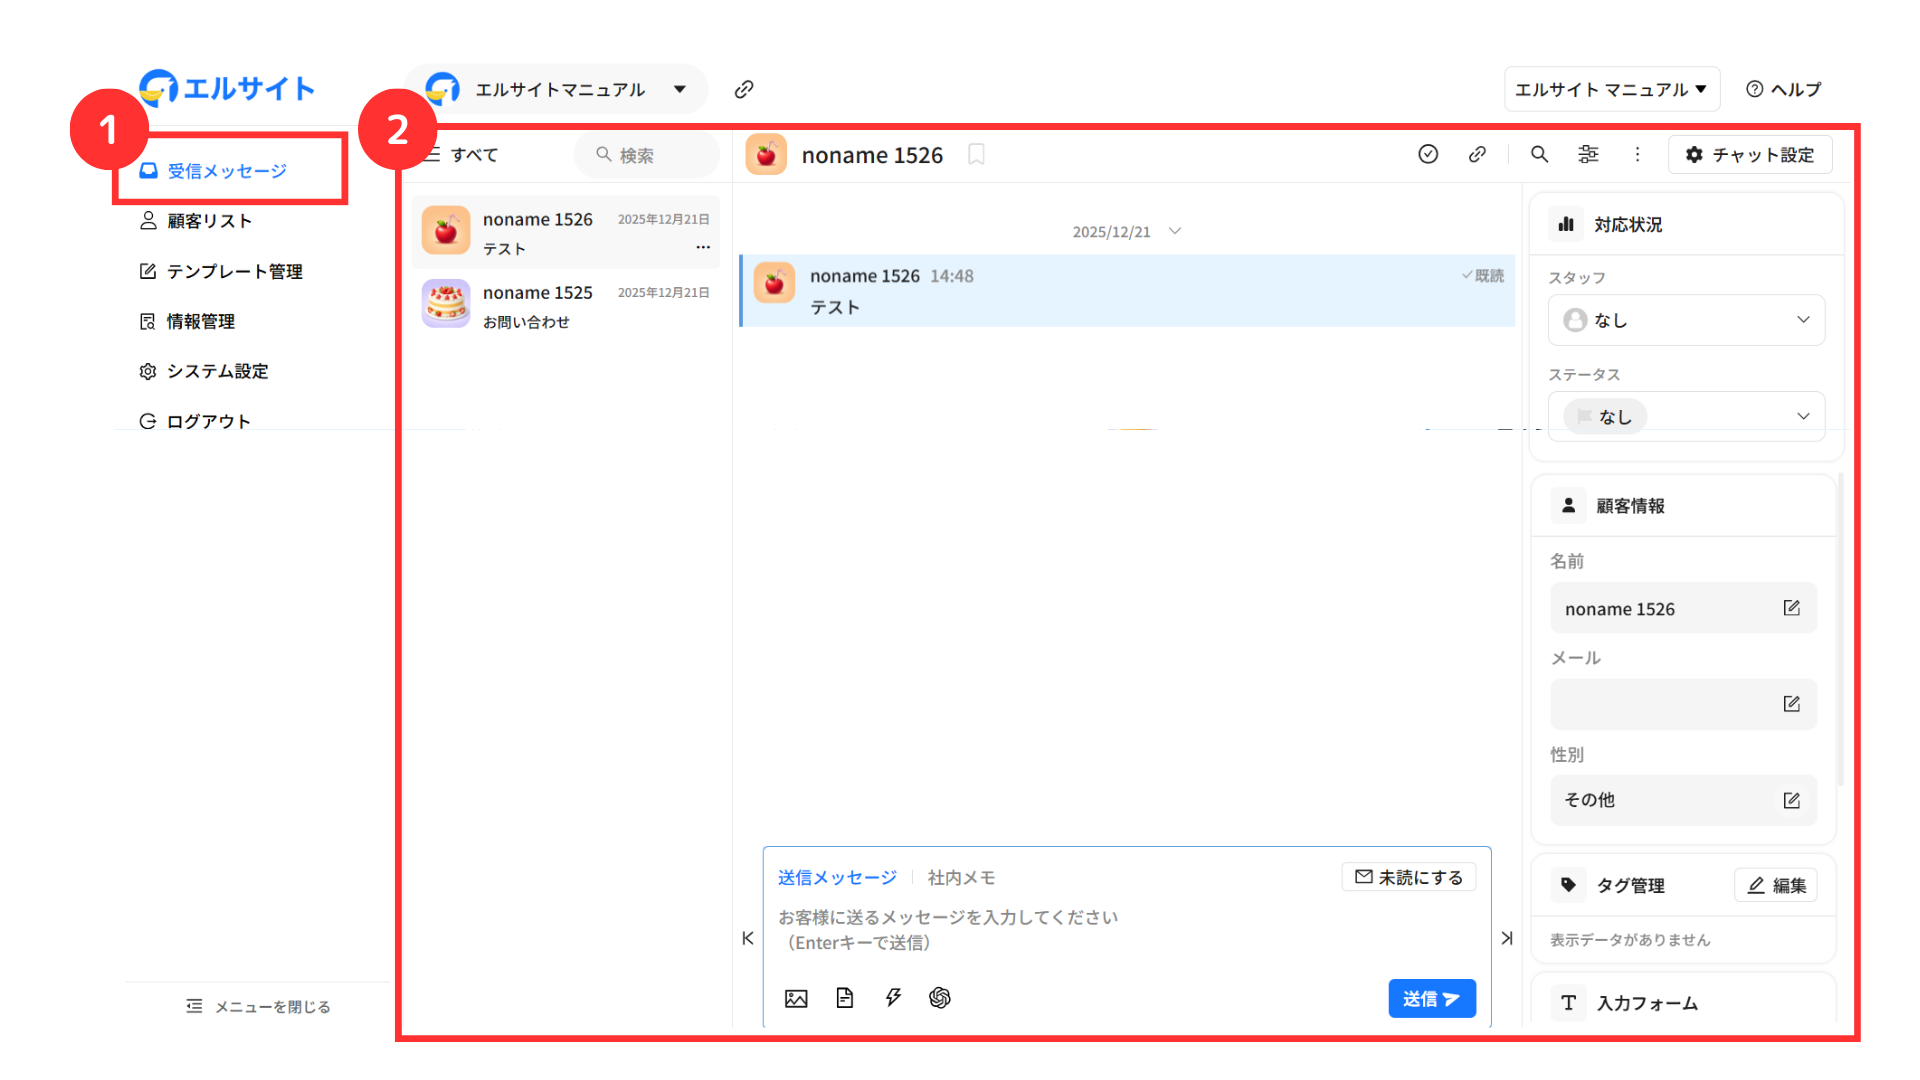Toggle the bookmark flag beside noname 1526
Viewport: 1920px width, 1080px height.
[977, 155]
